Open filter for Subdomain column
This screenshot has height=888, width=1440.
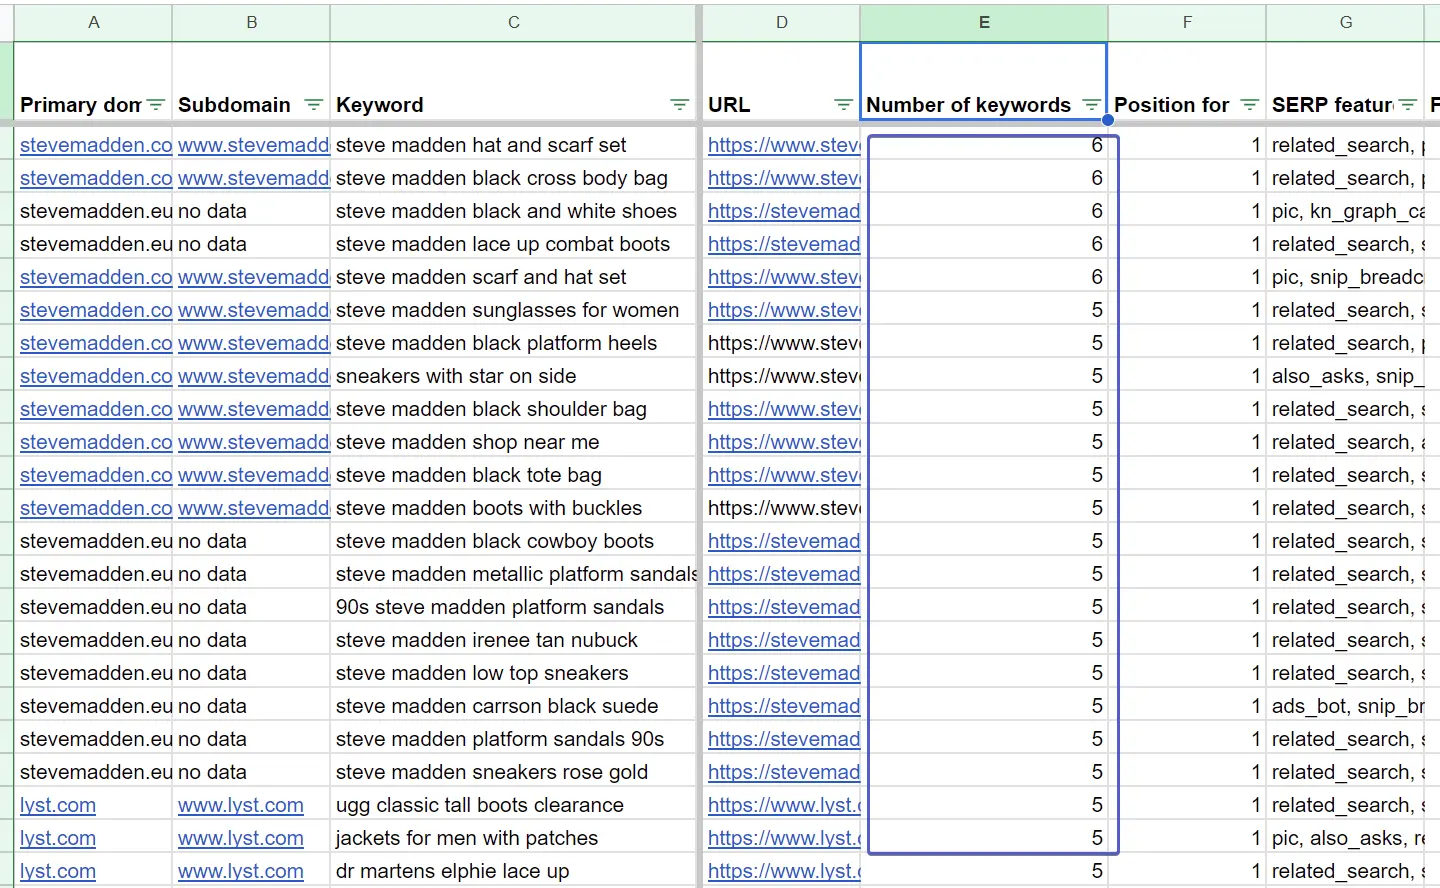313,105
